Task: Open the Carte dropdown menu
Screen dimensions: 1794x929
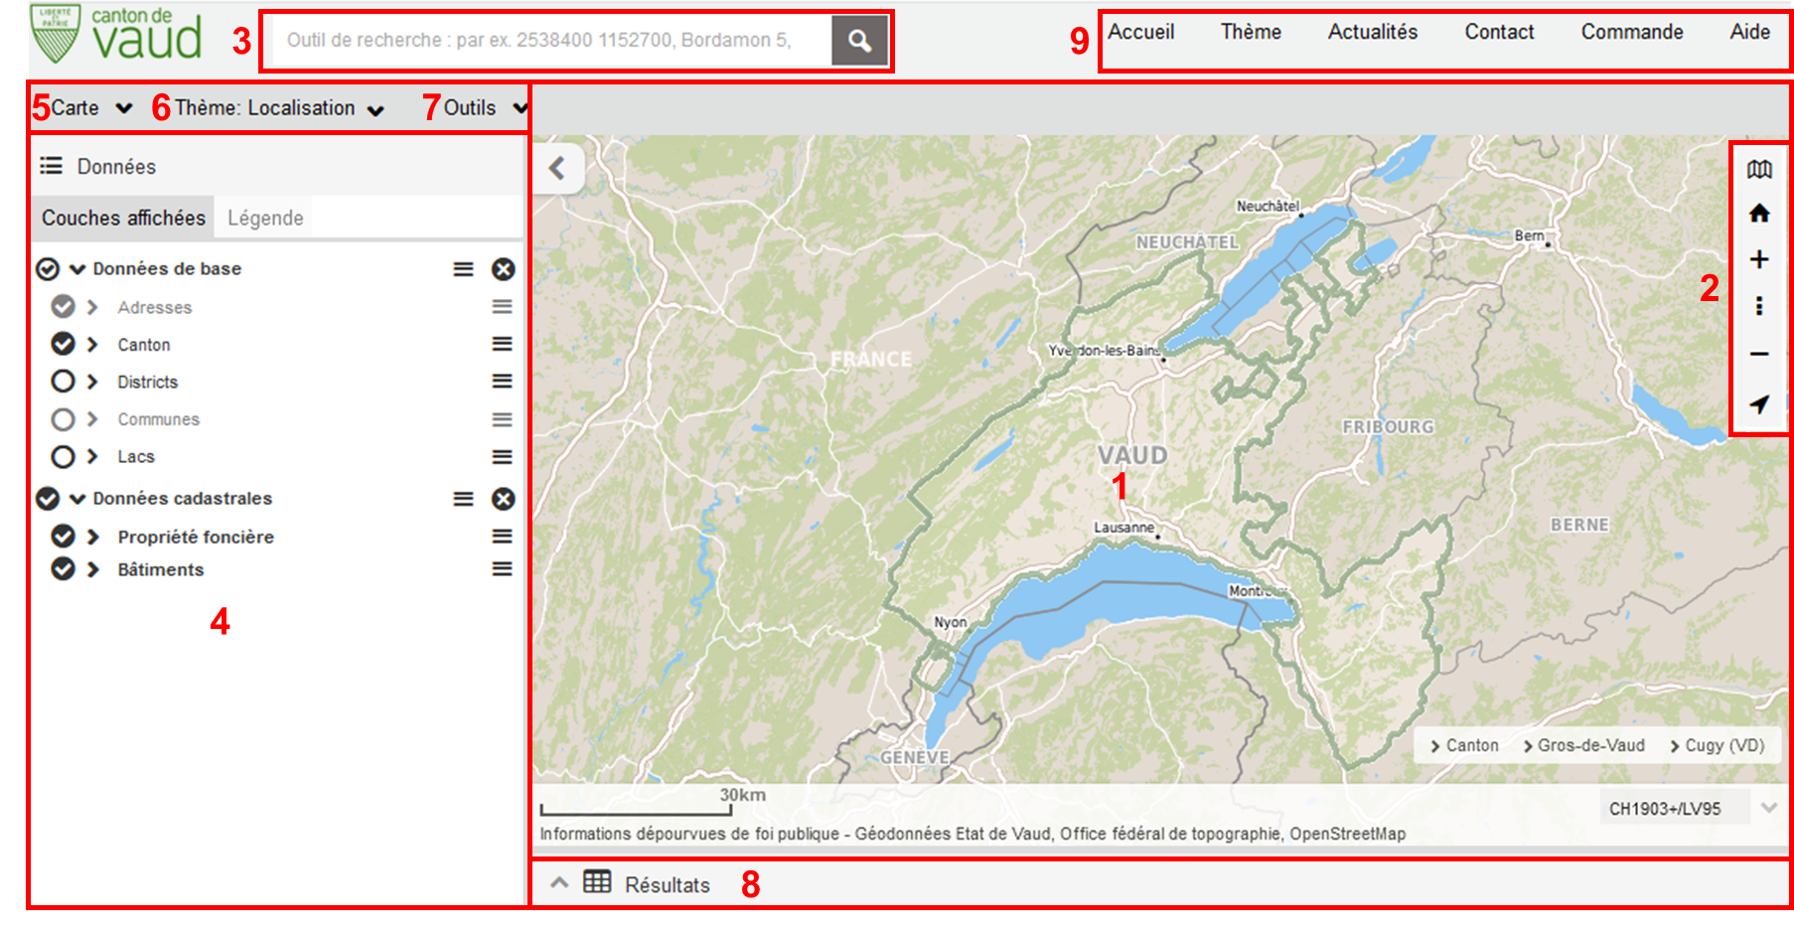Action: coord(91,107)
